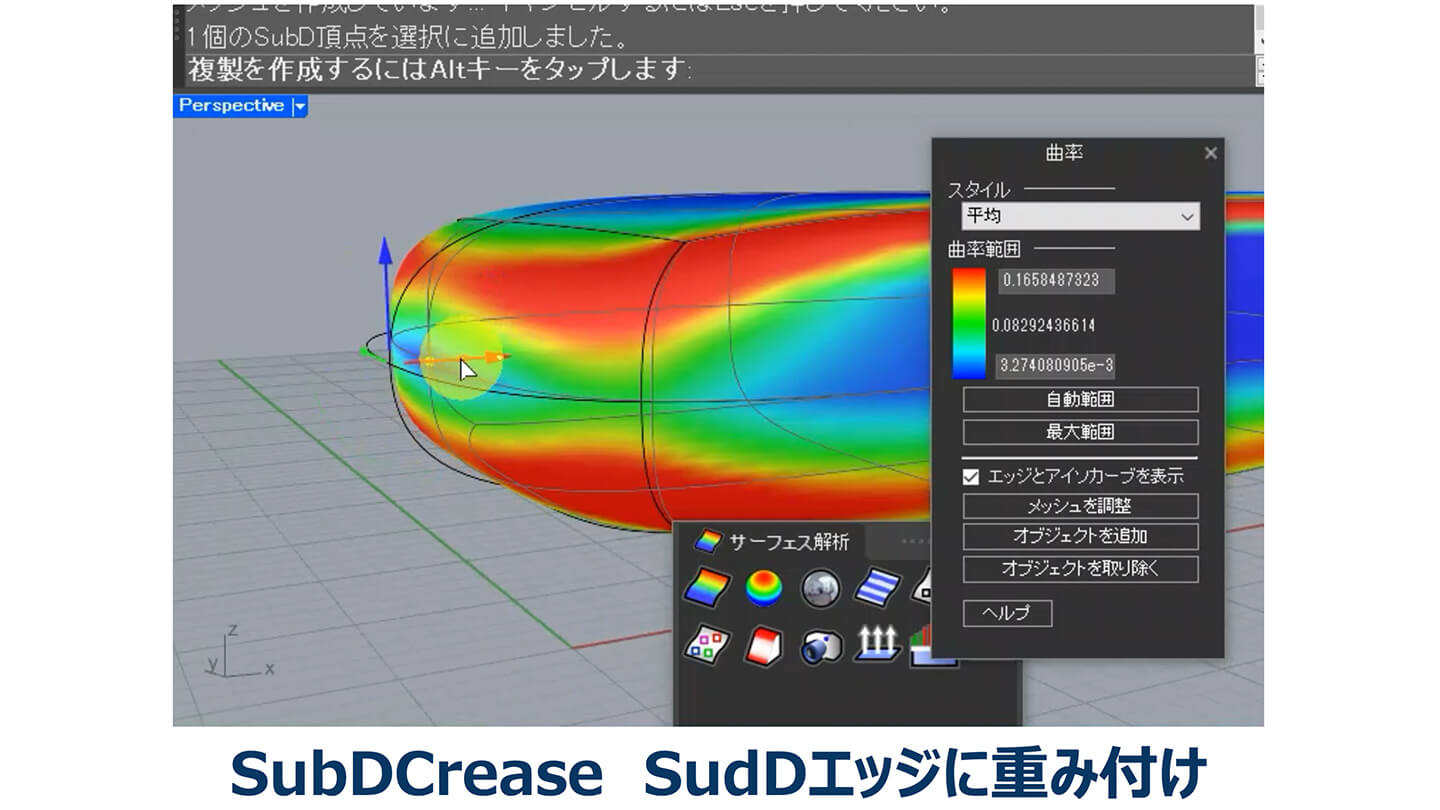1440x810 pixels.
Task: Click the green gumball axis handle
Action: click(x=364, y=351)
